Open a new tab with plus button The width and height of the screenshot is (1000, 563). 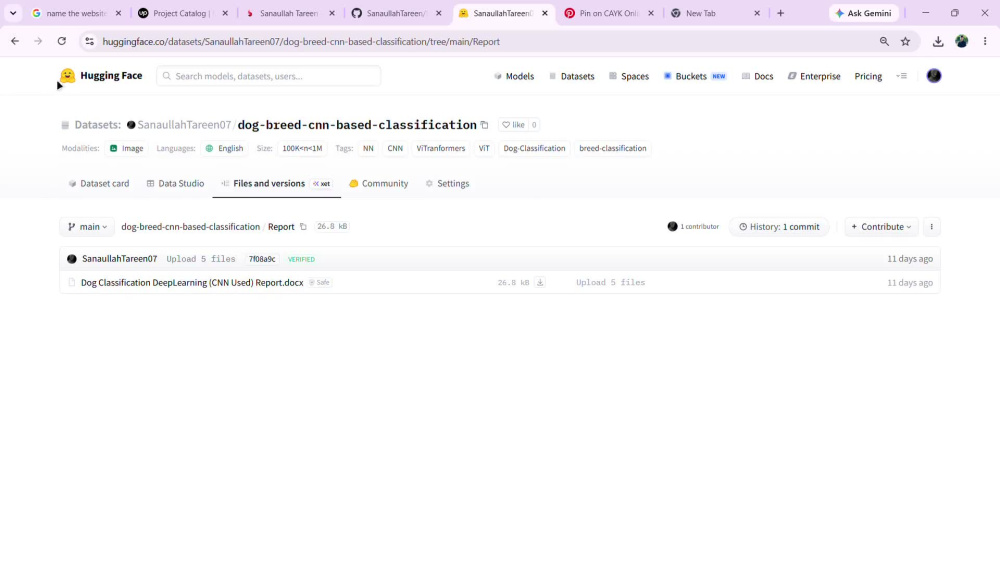tap(781, 13)
